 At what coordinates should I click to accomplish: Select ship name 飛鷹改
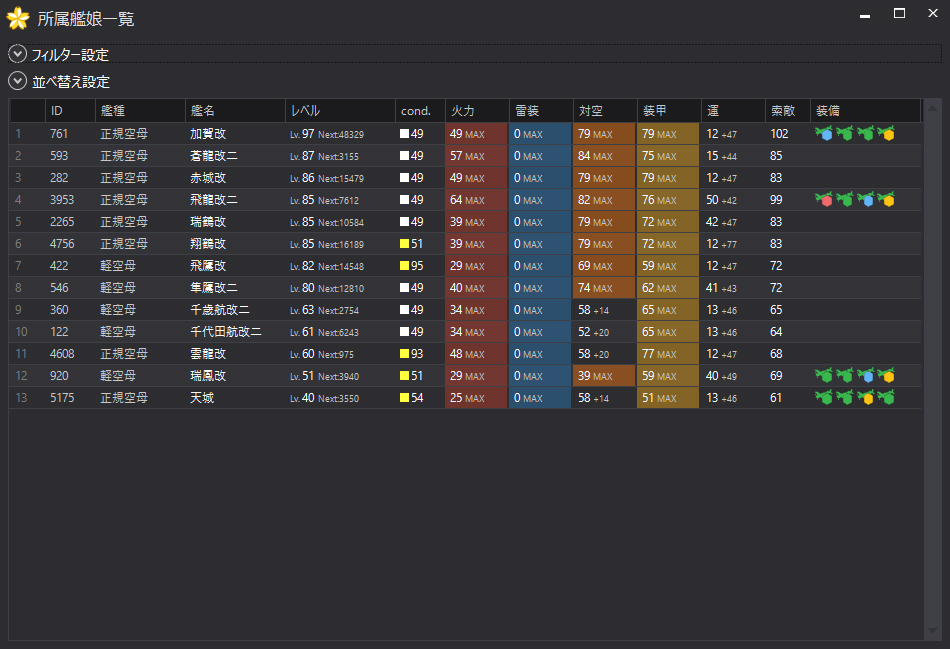pos(208,265)
